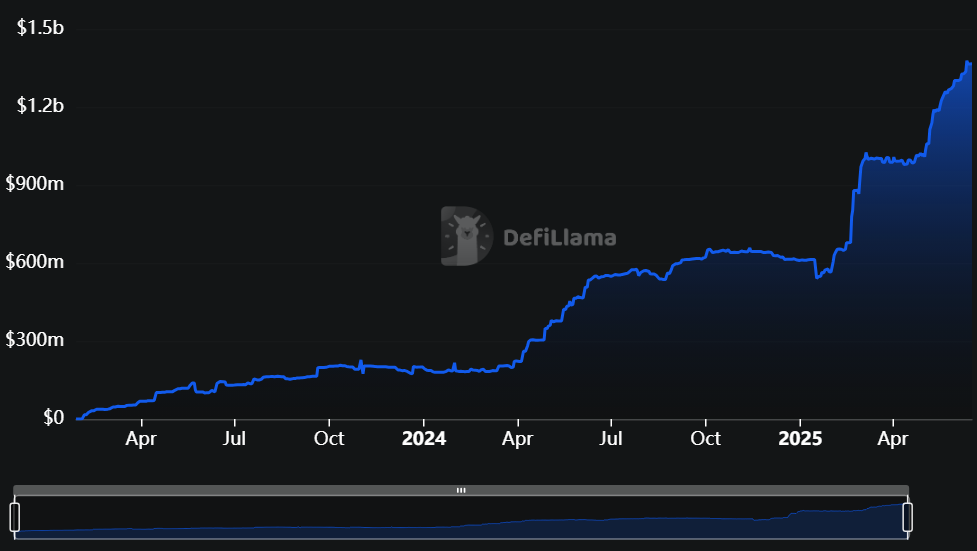Click the DefiLlama watermark text
This screenshot has width=977, height=551.
(559, 238)
